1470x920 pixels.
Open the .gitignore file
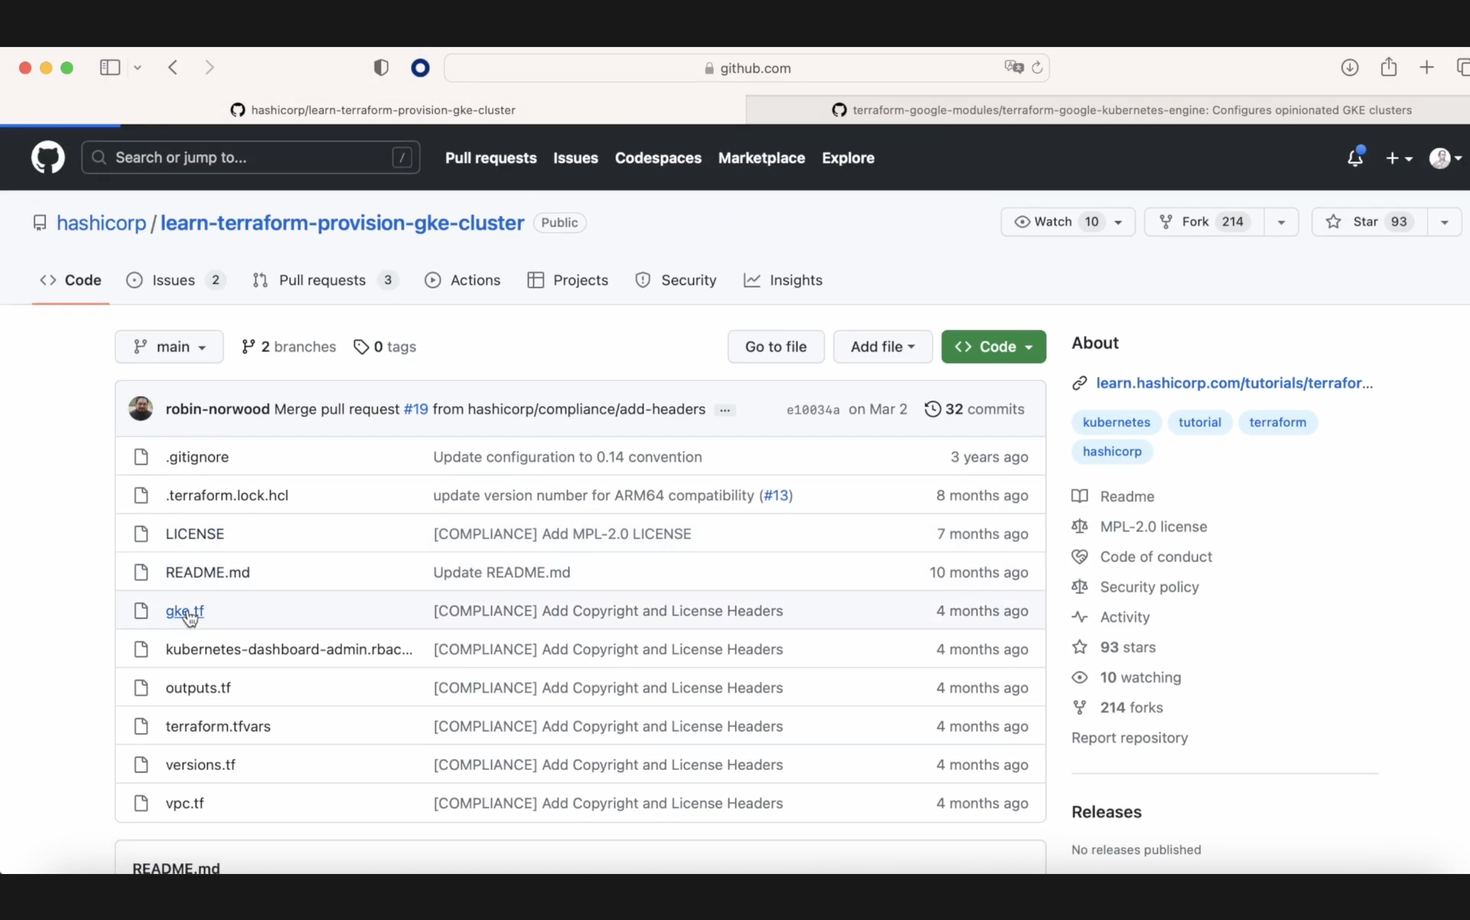(197, 457)
